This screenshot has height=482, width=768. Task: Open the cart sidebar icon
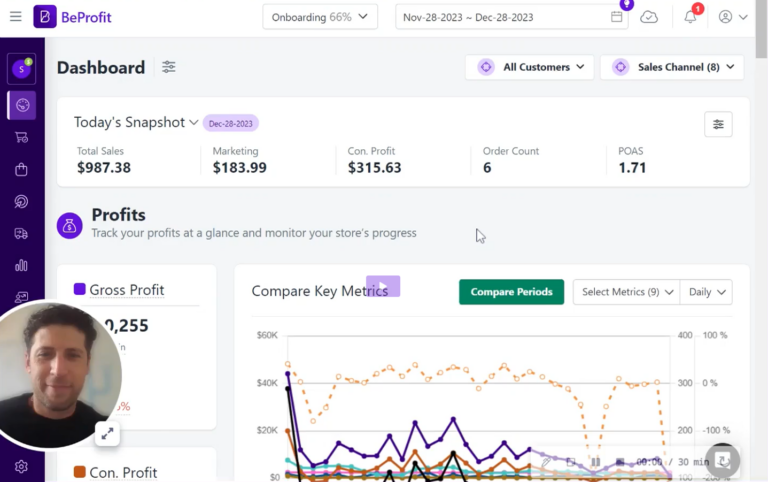pyautogui.click(x=21, y=138)
